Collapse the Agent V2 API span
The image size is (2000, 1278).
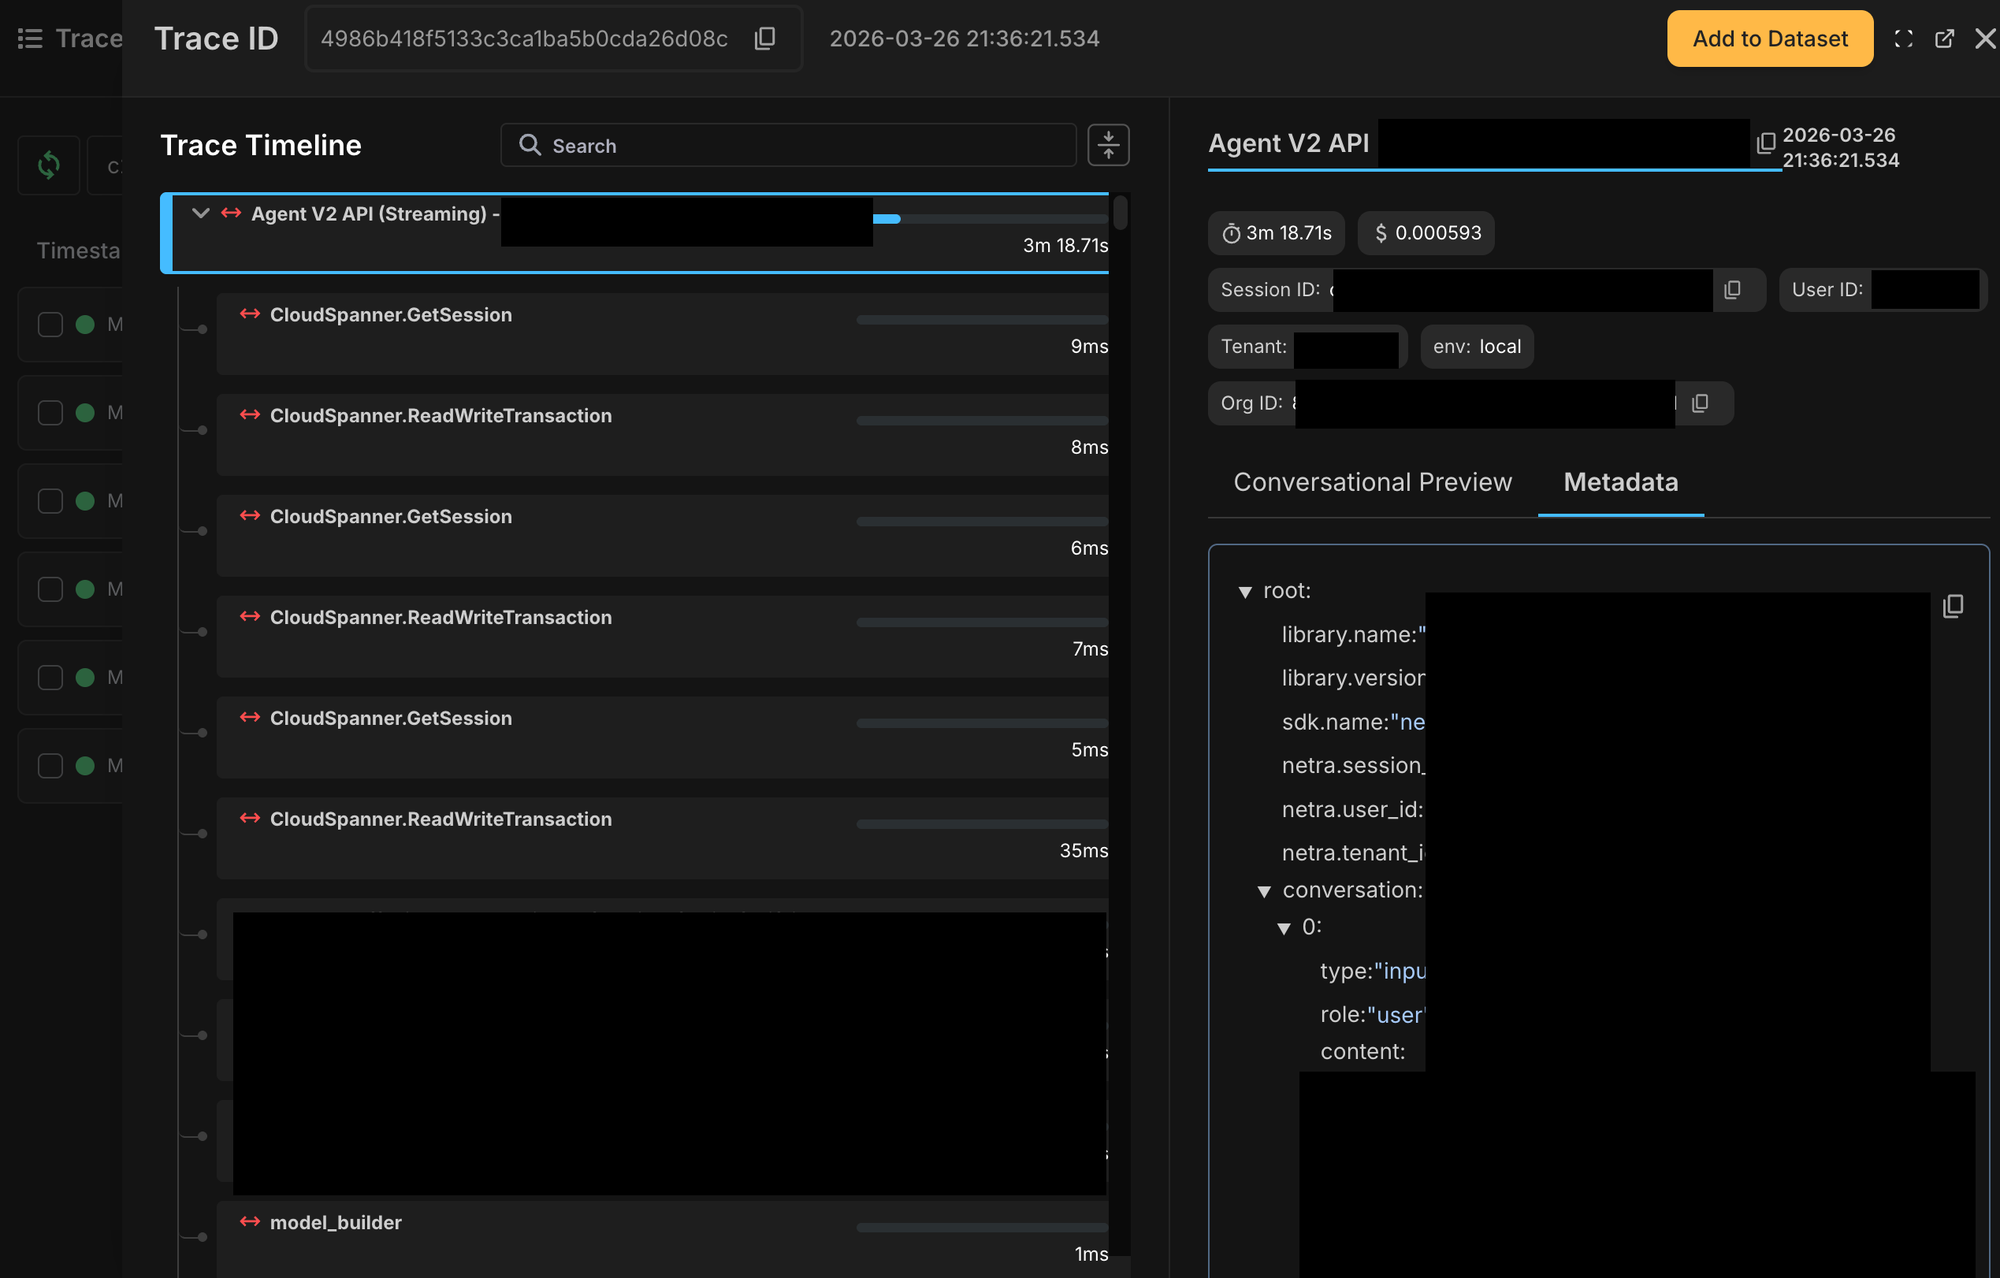200,213
